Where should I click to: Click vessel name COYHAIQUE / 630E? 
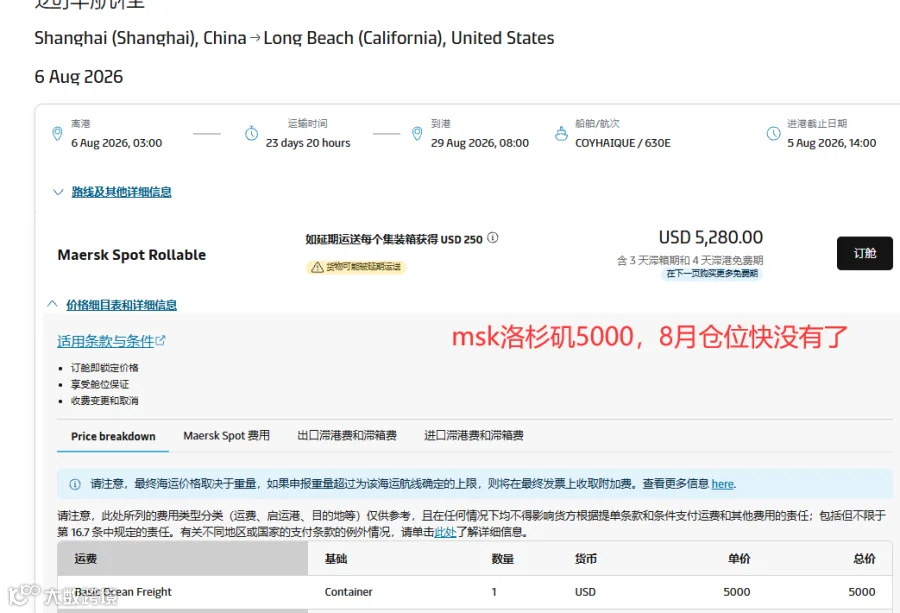[x=623, y=143]
